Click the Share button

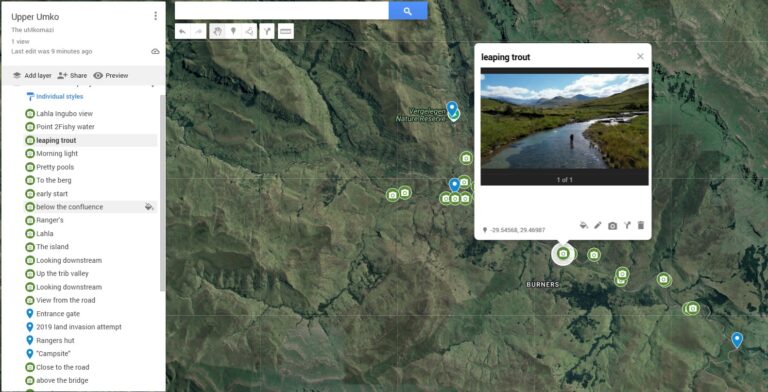point(72,75)
